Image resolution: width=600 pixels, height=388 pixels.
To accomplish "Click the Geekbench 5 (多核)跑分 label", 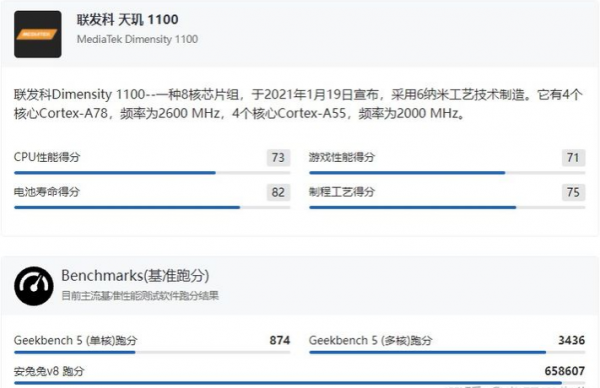I will [370, 340].
